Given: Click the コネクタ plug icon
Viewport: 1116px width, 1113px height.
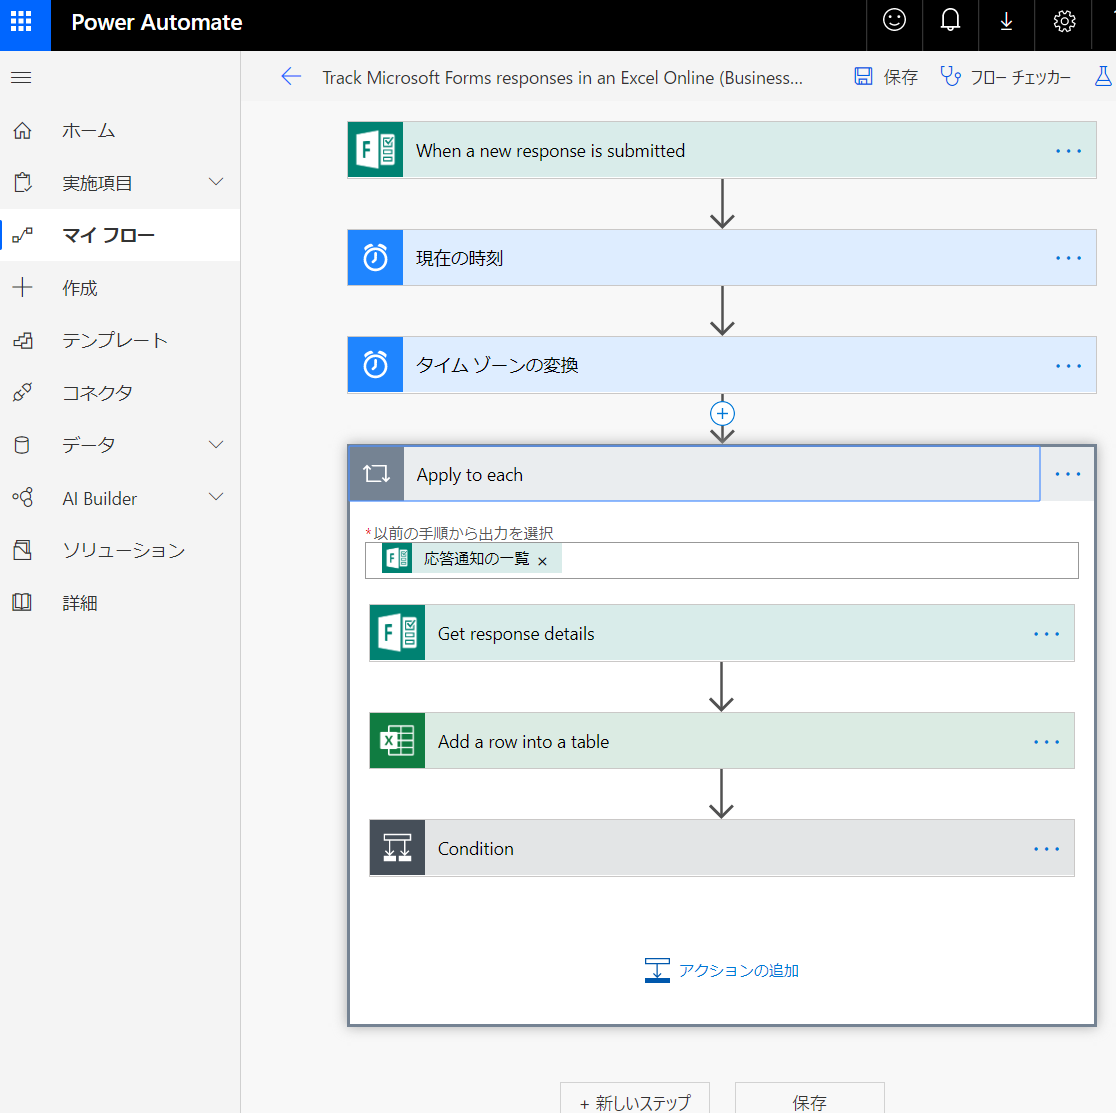Looking at the screenshot, I should (22, 392).
